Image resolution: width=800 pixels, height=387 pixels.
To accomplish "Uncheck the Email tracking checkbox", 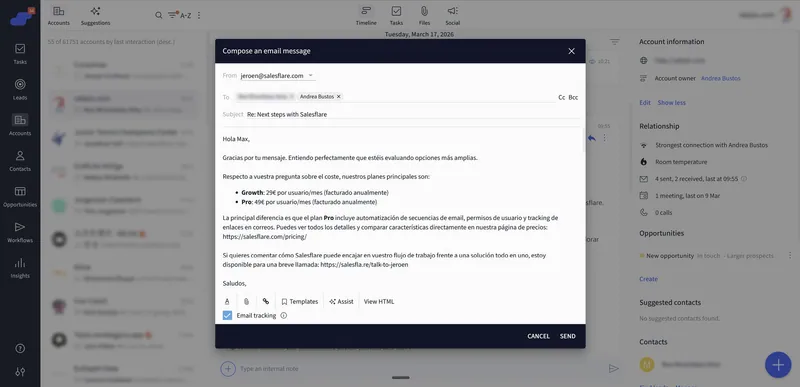I will tap(228, 316).
